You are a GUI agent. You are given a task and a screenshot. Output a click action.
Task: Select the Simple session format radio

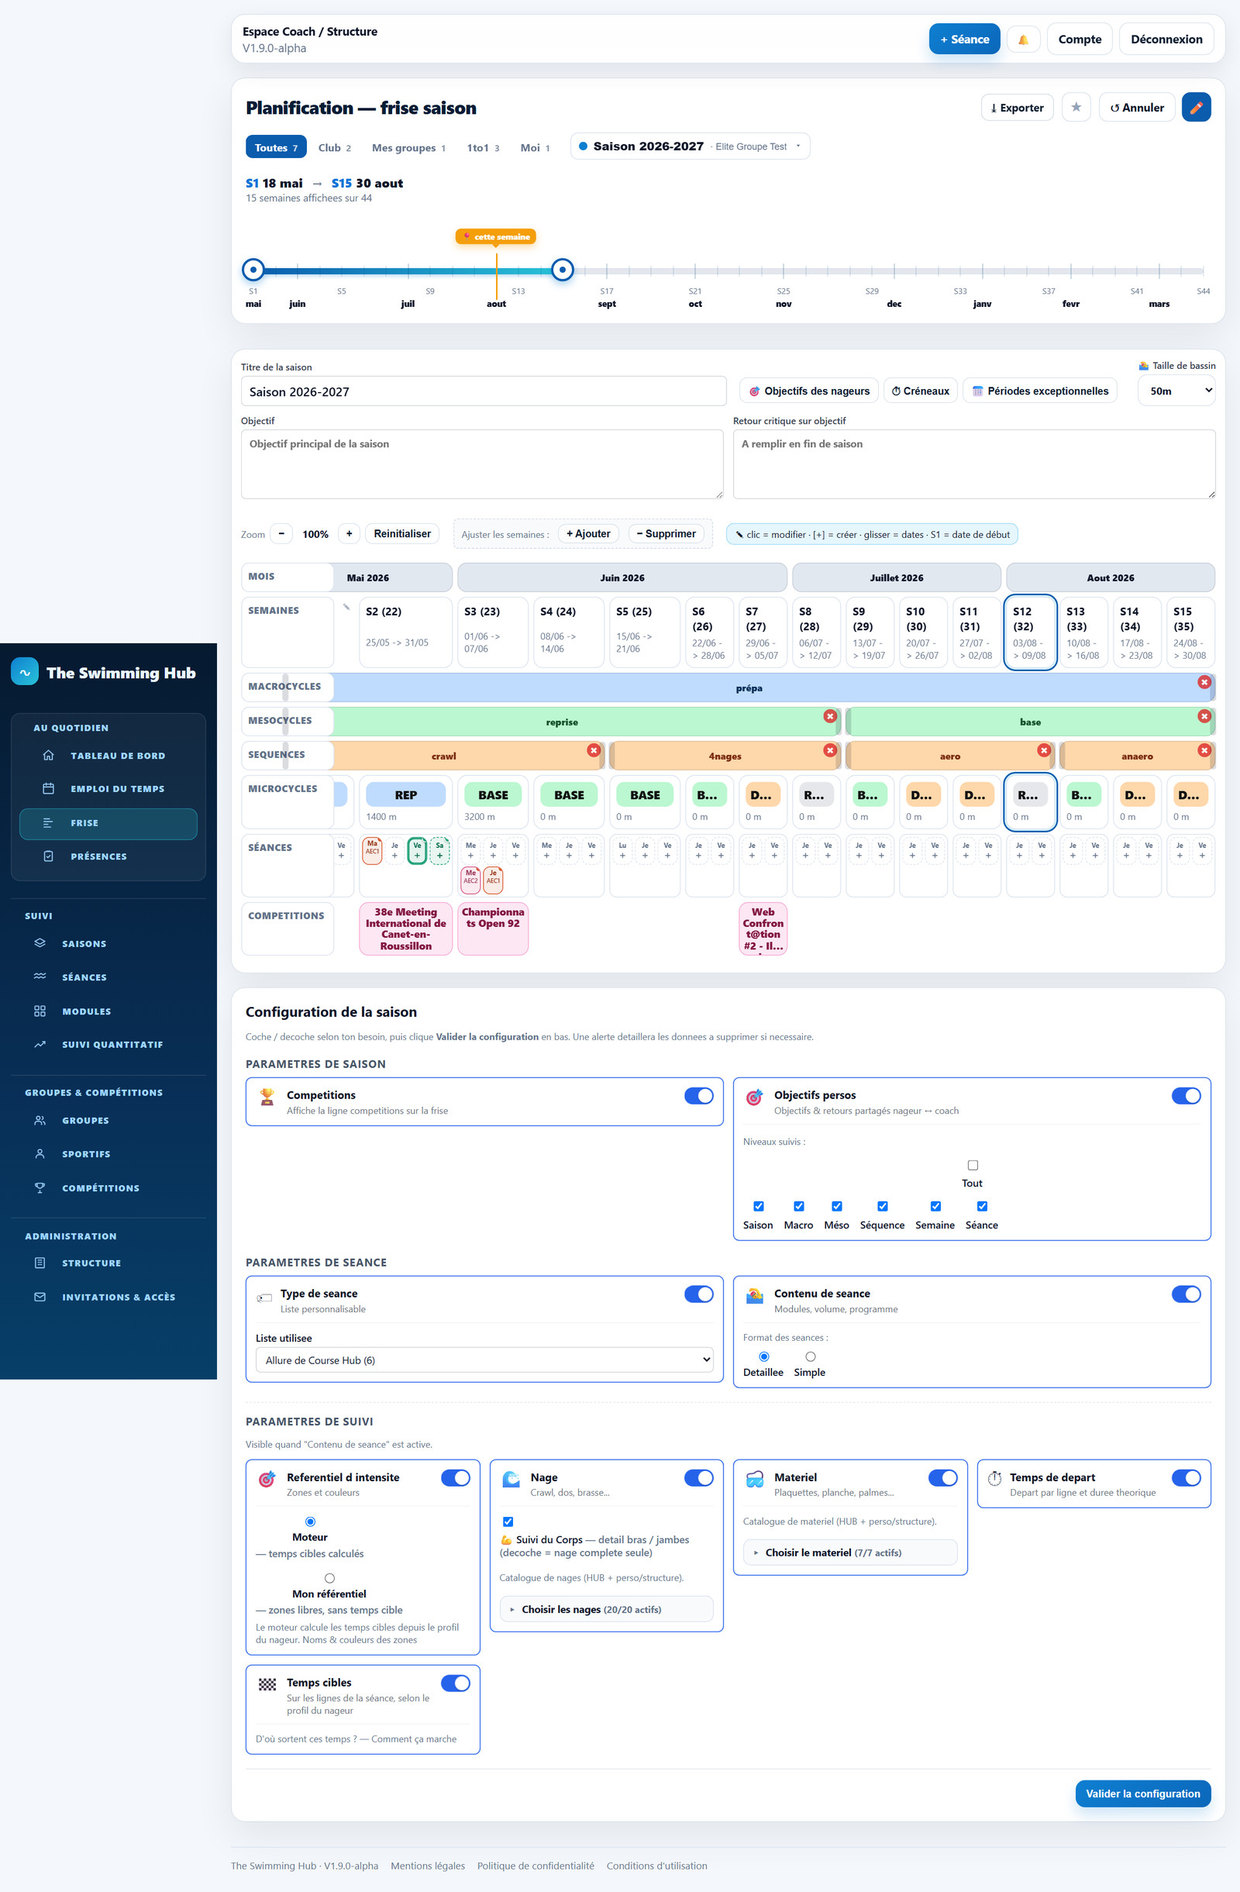click(810, 1357)
